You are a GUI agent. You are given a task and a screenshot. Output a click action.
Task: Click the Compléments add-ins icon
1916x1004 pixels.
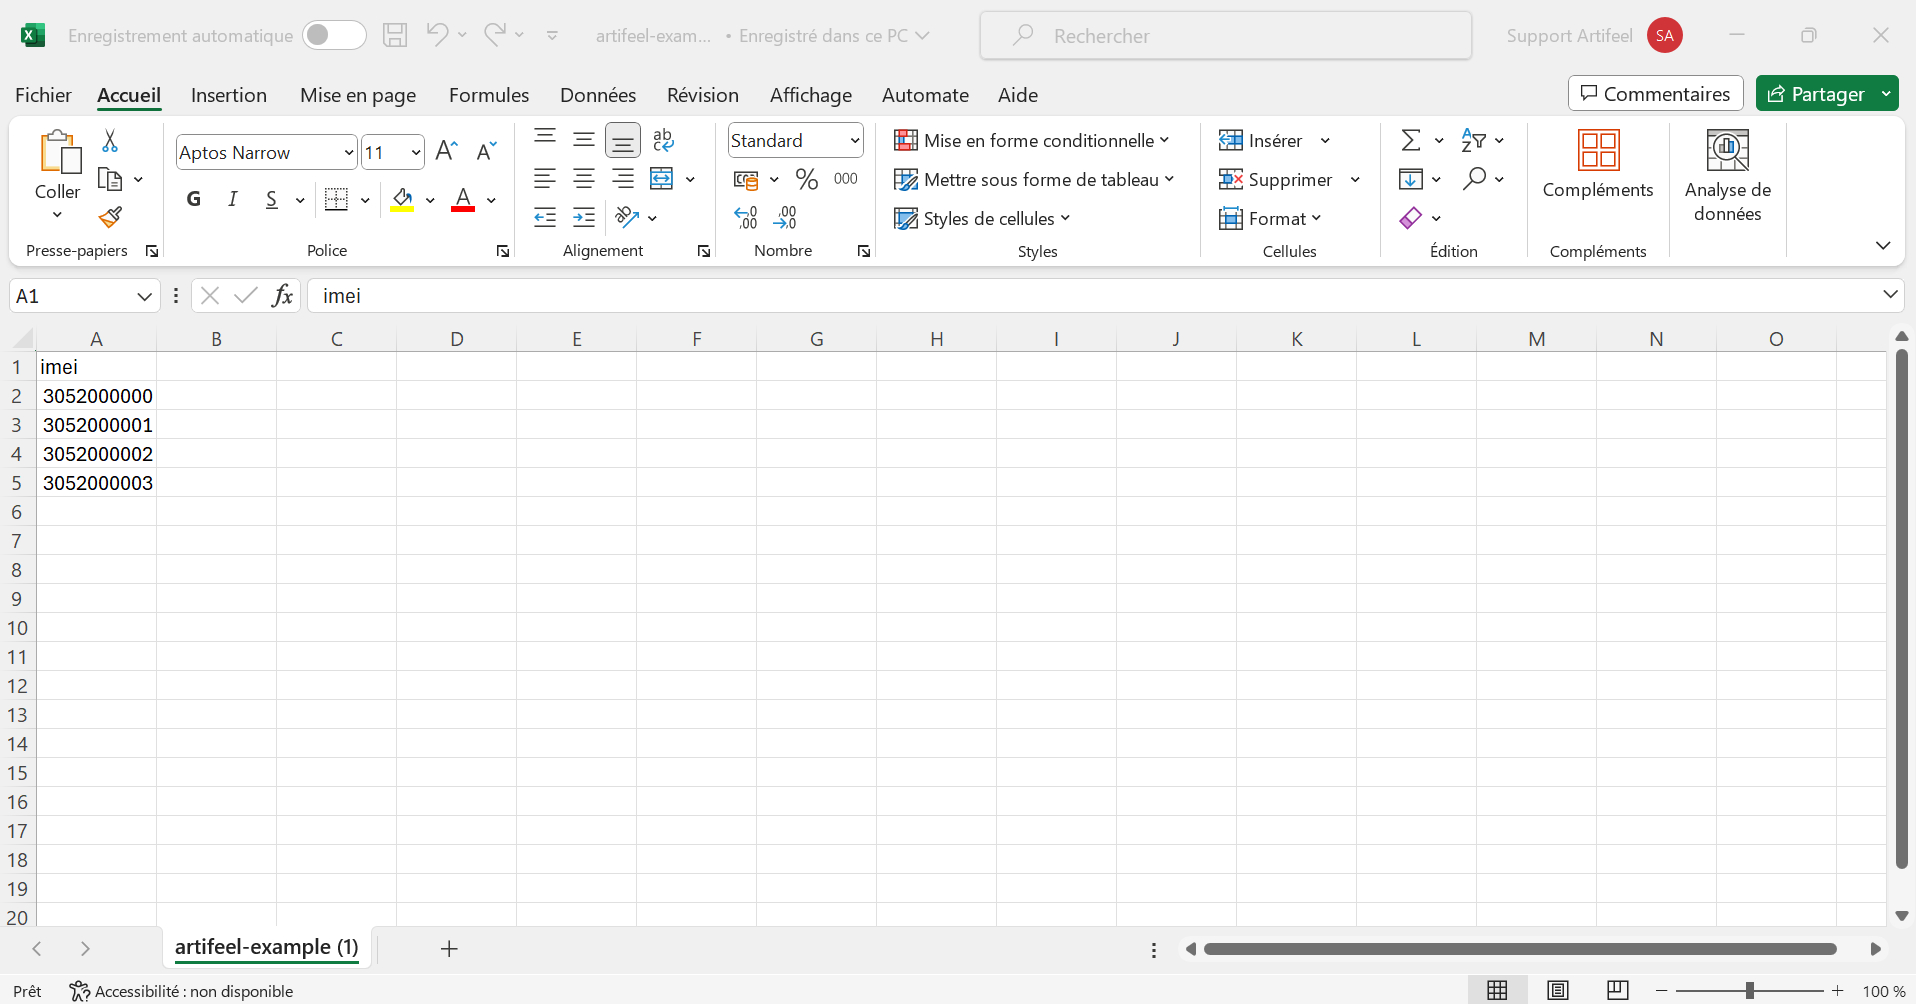point(1597,166)
